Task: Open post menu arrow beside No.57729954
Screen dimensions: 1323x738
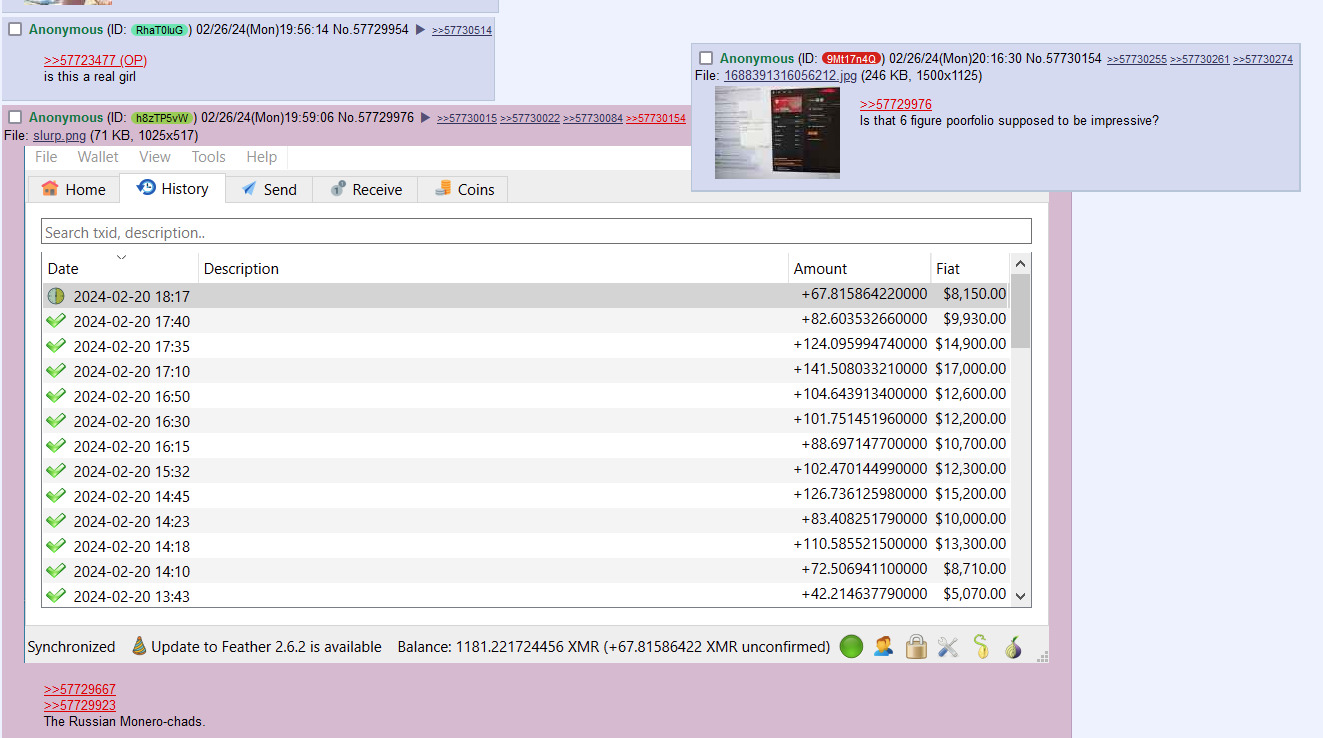Action: coord(420,30)
